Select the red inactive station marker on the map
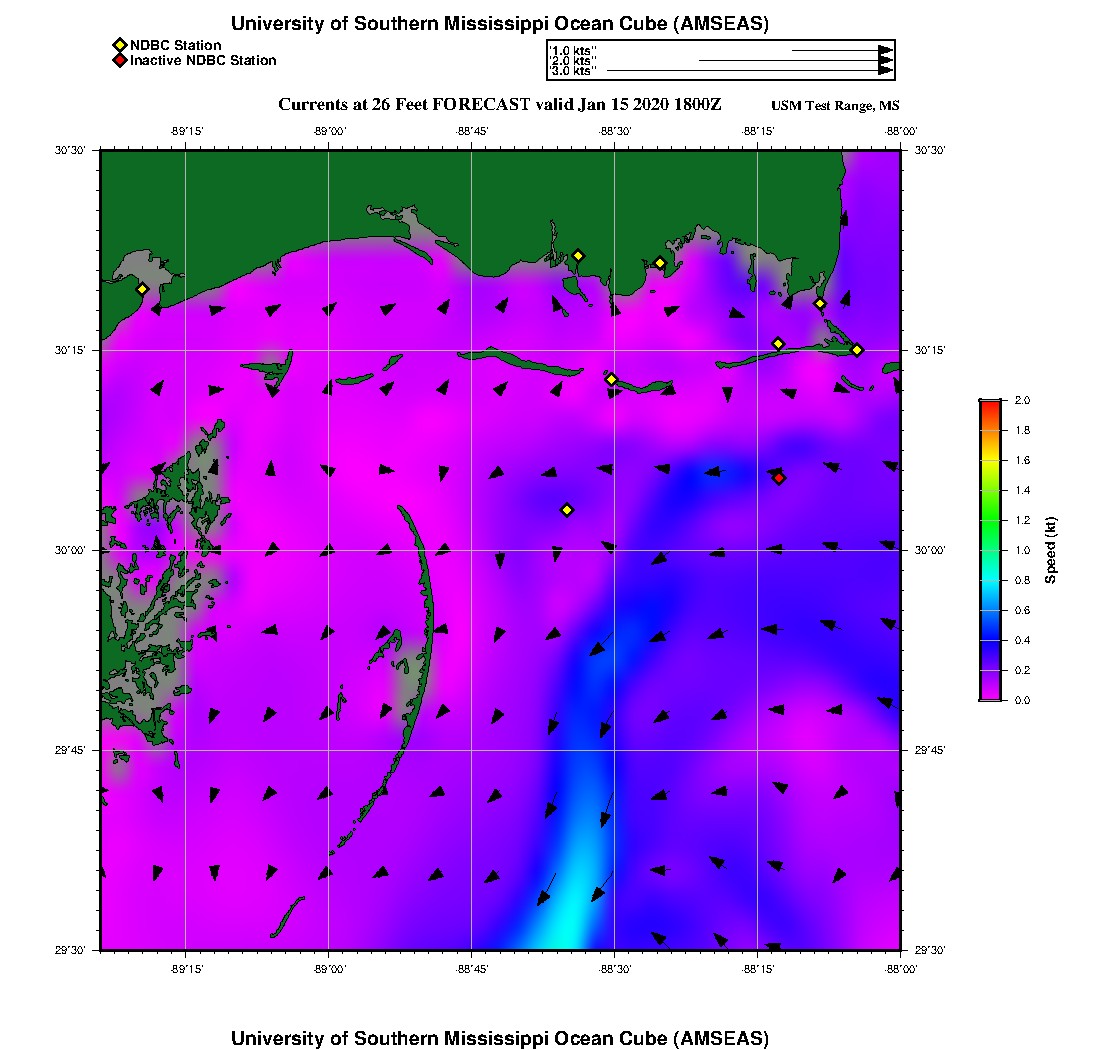This screenshot has height=1050, width=1100. pos(779,478)
